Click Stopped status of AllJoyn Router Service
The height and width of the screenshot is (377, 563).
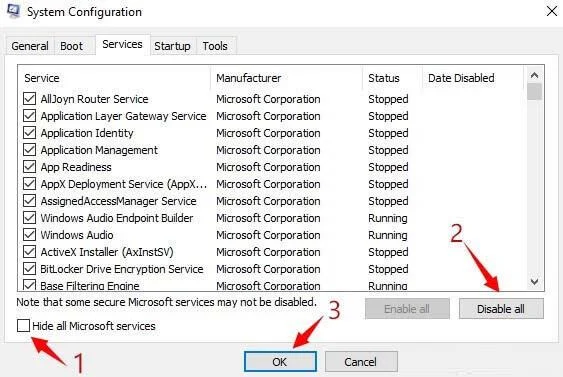[388, 99]
